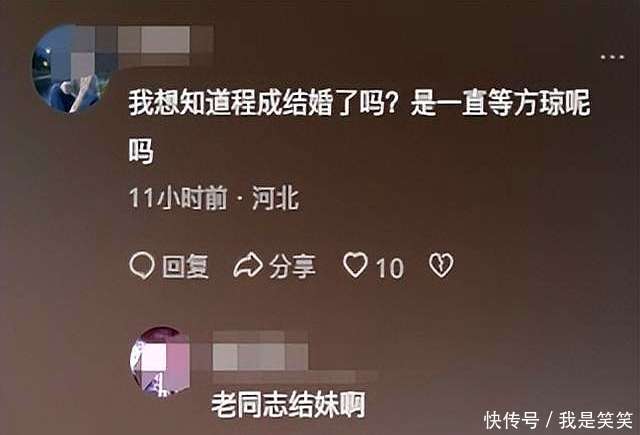640x435 pixels.
Task: Click the 11小时前 timestamp
Action: 178,198
